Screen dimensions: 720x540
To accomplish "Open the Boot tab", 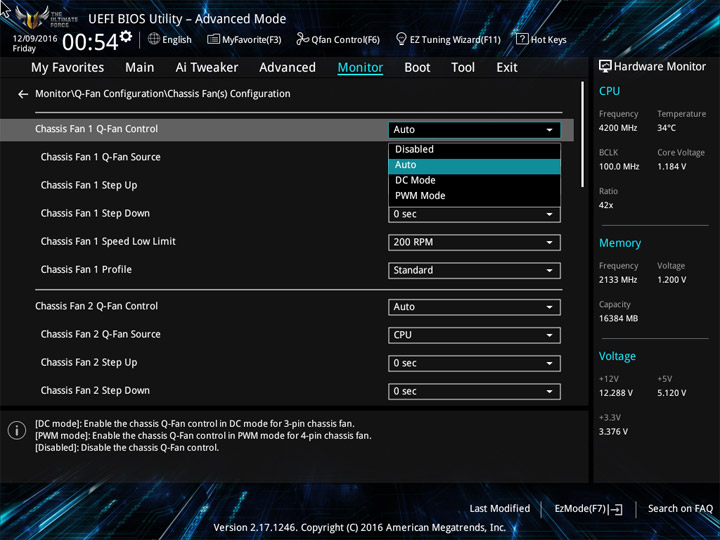I will pos(417,68).
